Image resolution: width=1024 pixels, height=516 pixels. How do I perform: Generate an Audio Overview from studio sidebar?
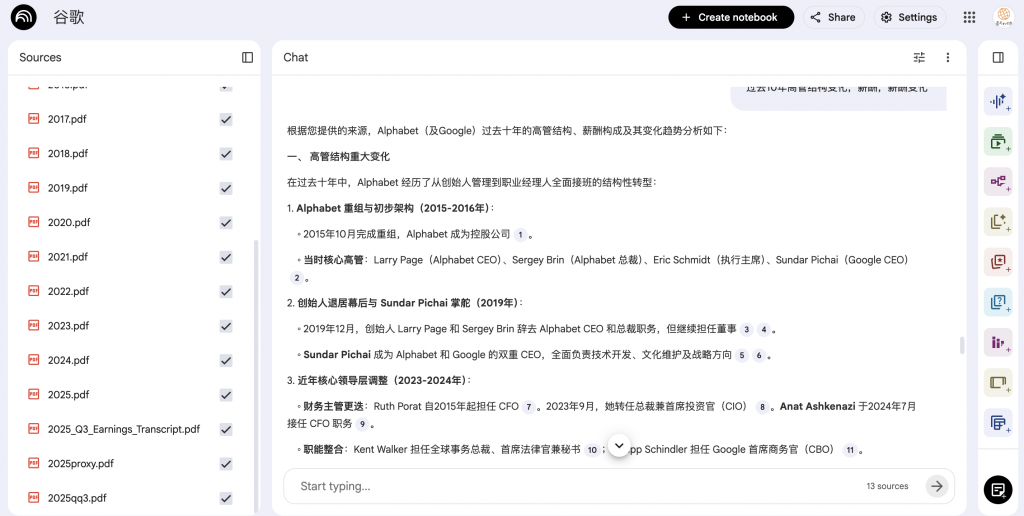click(x=997, y=101)
